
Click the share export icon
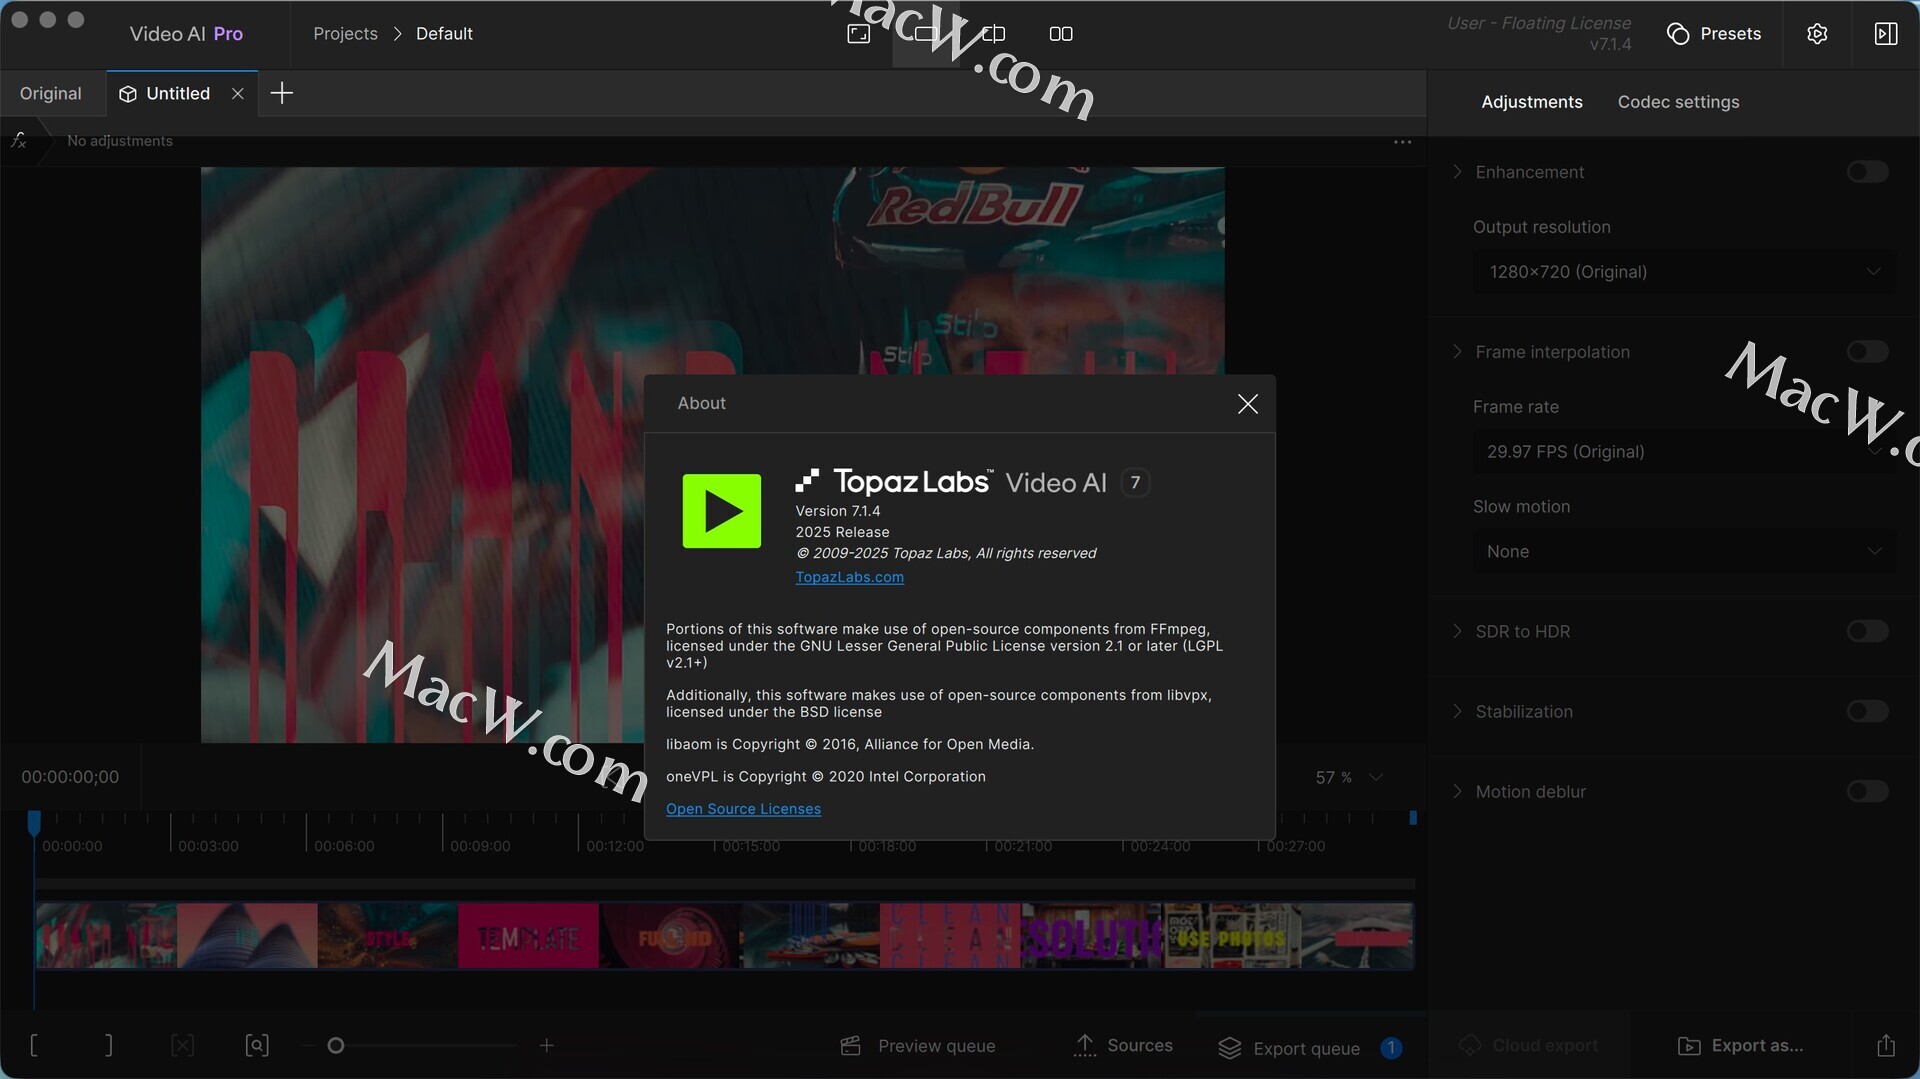[x=1885, y=1045]
